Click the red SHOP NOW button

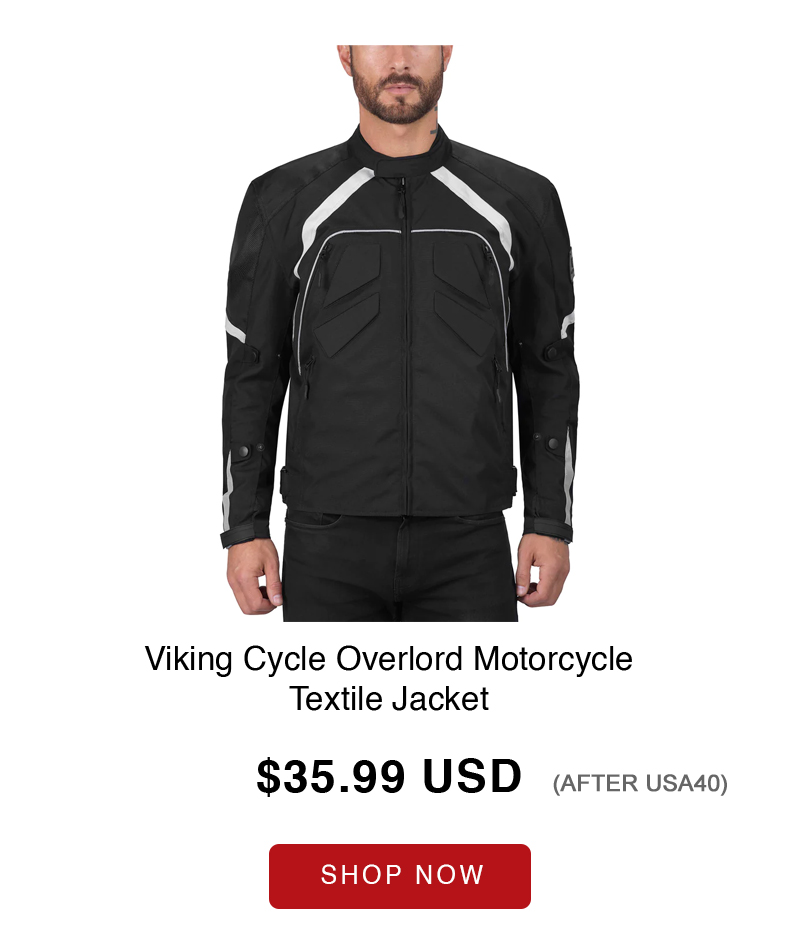tap(400, 875)
